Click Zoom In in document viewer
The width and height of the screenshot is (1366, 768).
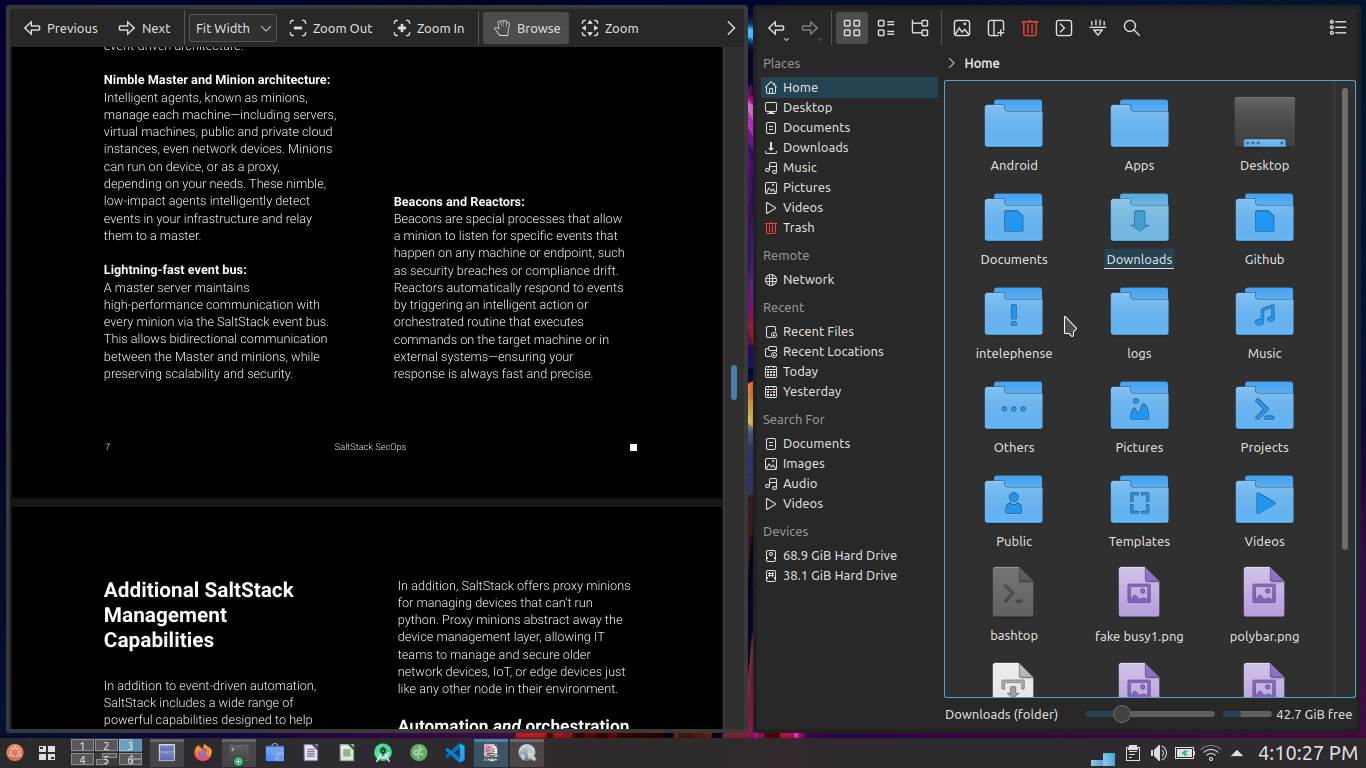tap(429, 28)
